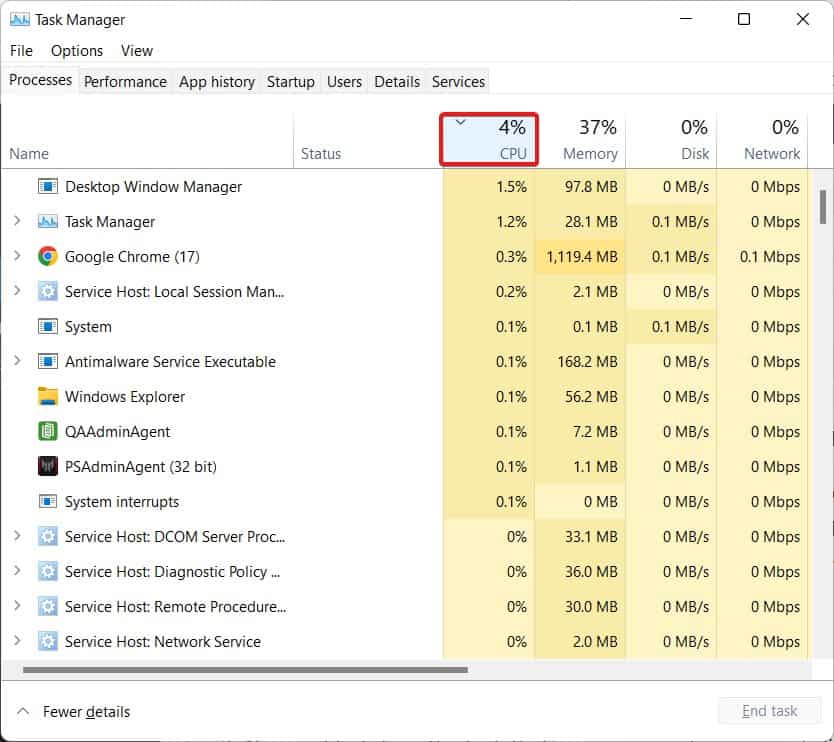Viewport: 834px width, 742px height.
Task: Click the horizontal scrollbar thumb
Action: click(245, 670)
